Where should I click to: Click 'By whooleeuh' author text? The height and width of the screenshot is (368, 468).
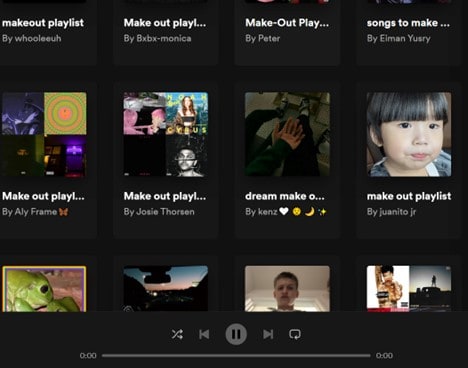pos(32,38)
